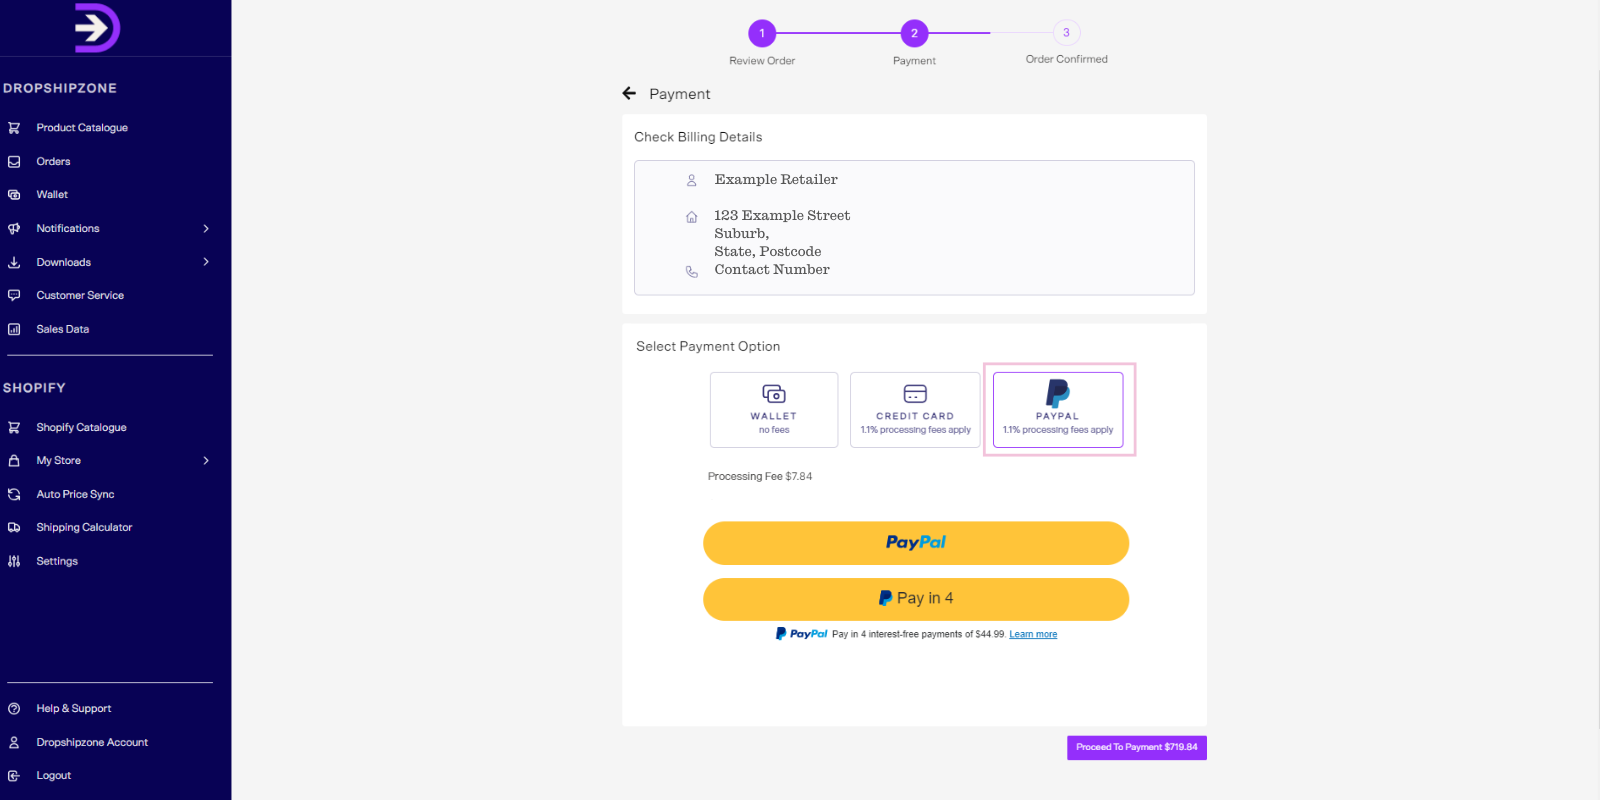This screenshot has height=800, width=1600.
Task: Click the Dropshipzone Account person icon
Action: click(14, 742)
